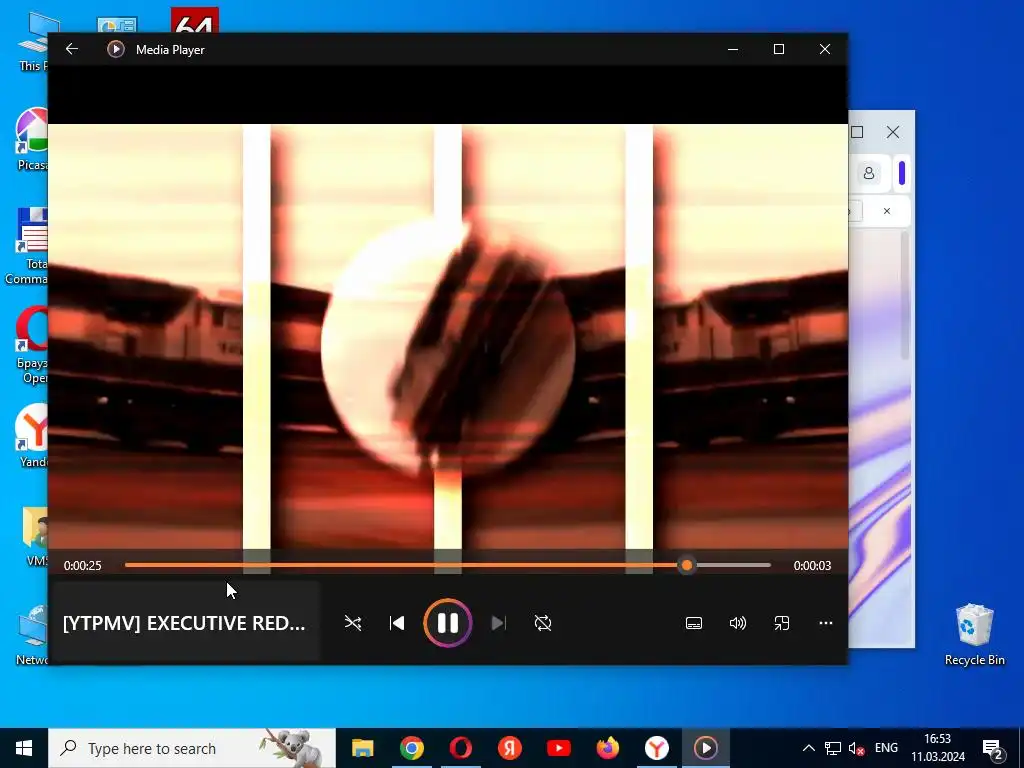This screenshot has width=1024, height=768.
Task: Open subtitles and captions menu
Action: click(x=694, y=623)
